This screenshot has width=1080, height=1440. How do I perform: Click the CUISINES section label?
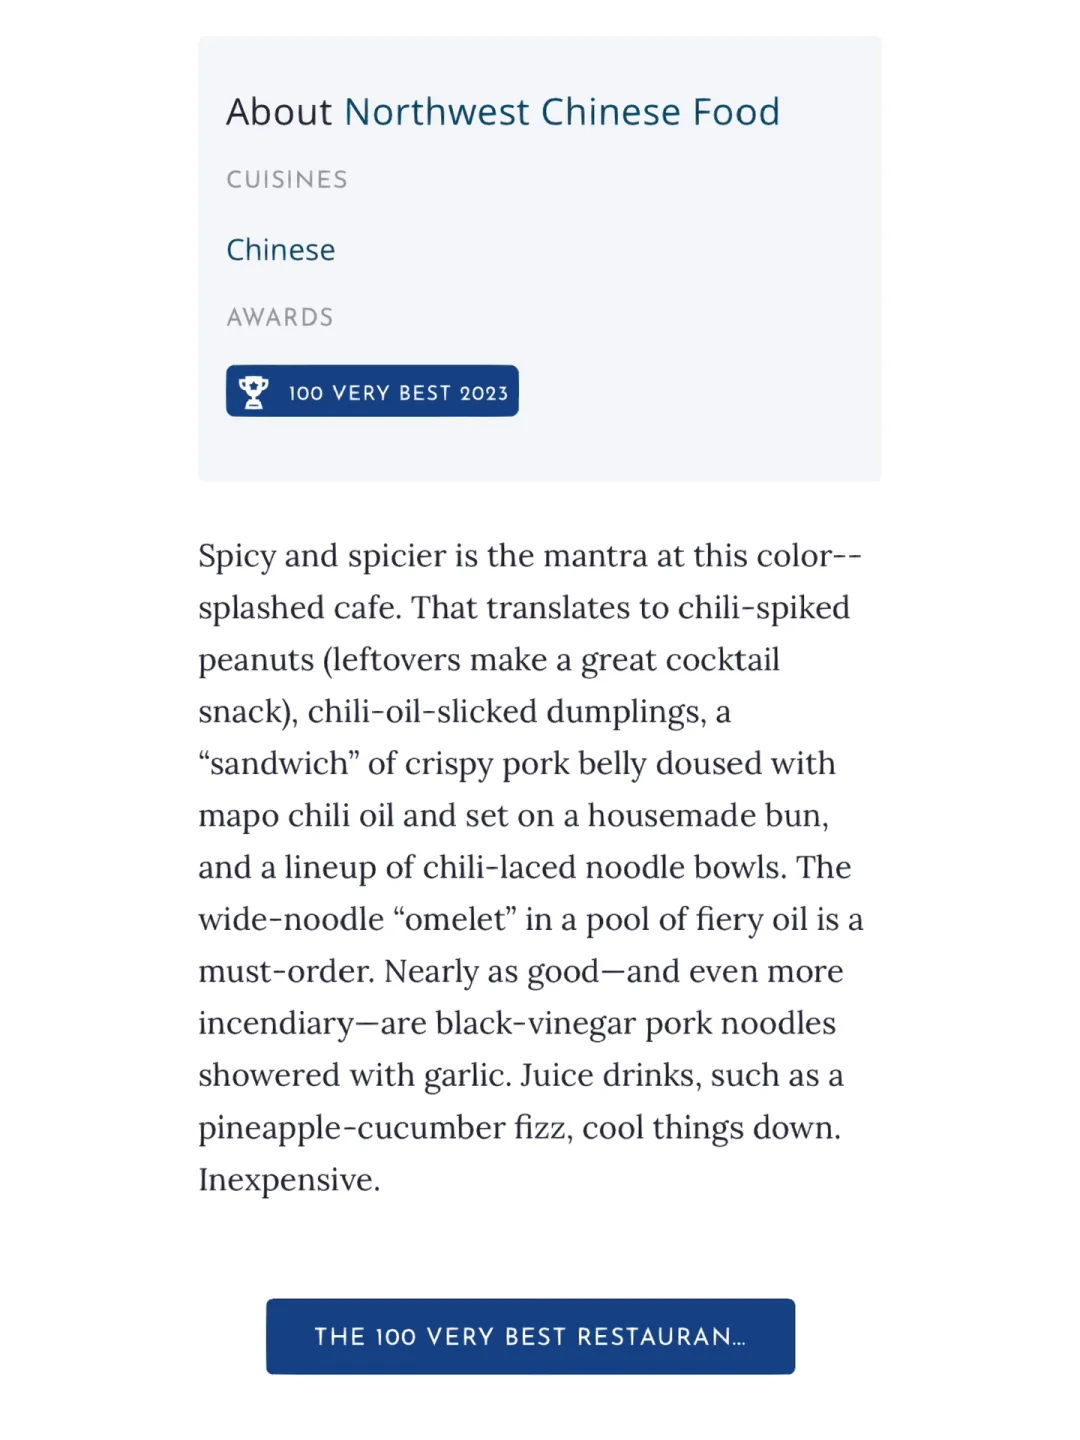[287, 180]
